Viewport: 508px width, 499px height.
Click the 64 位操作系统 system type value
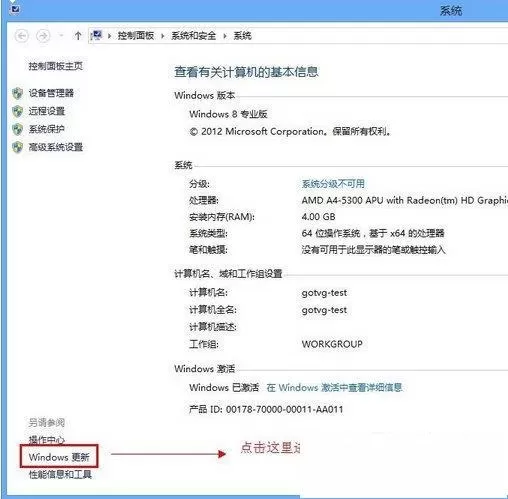[x=373, y=233]
